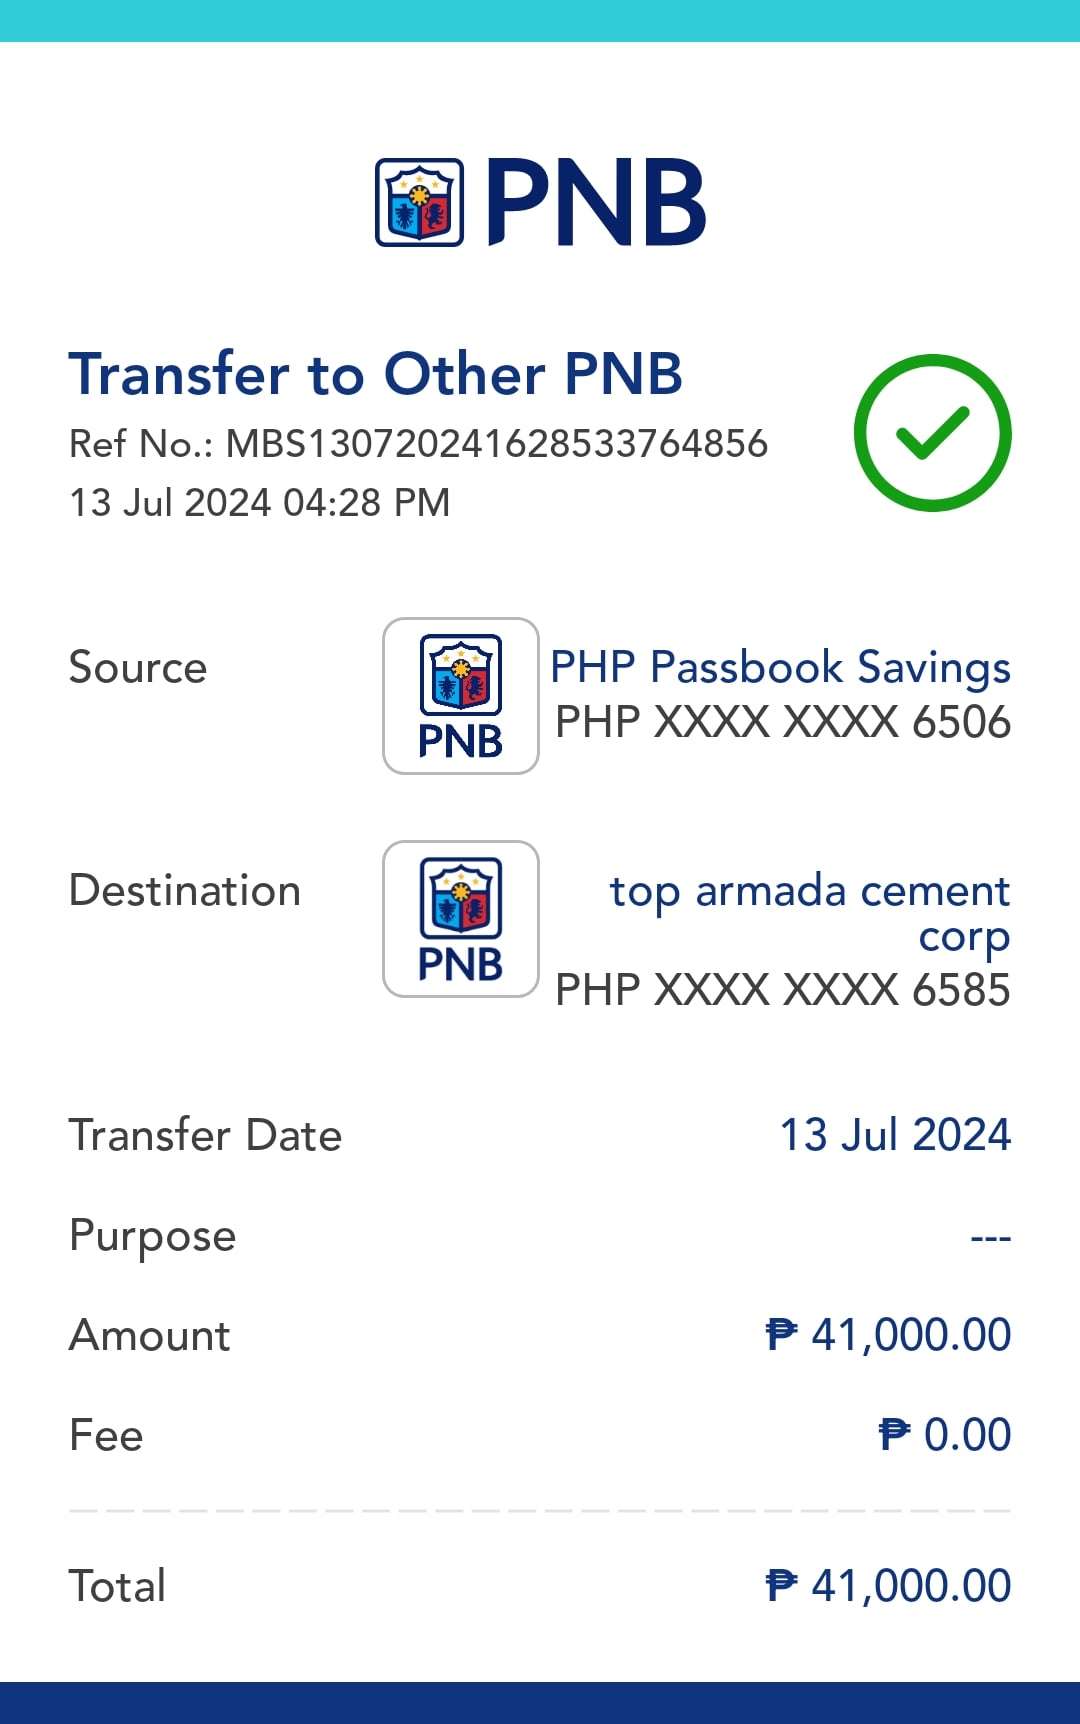Click the top armada cement corp name
Screen dimensions: 1080x1724
(810, 912)
